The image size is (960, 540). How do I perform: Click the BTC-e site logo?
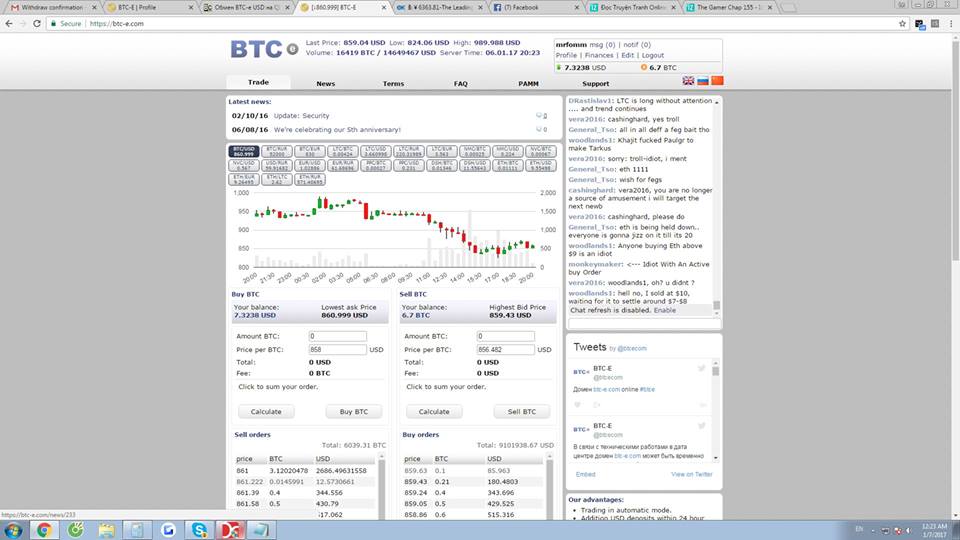coord(264,49)
